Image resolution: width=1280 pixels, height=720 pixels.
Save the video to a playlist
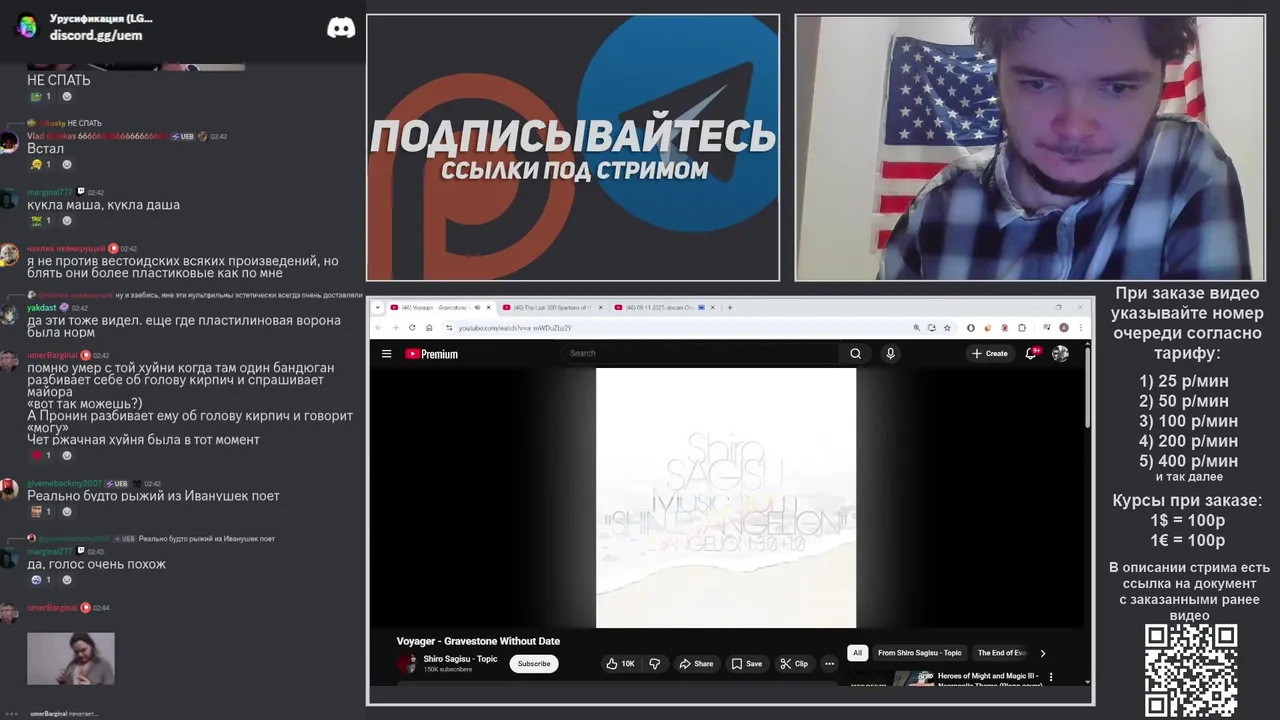click(746, 663)
